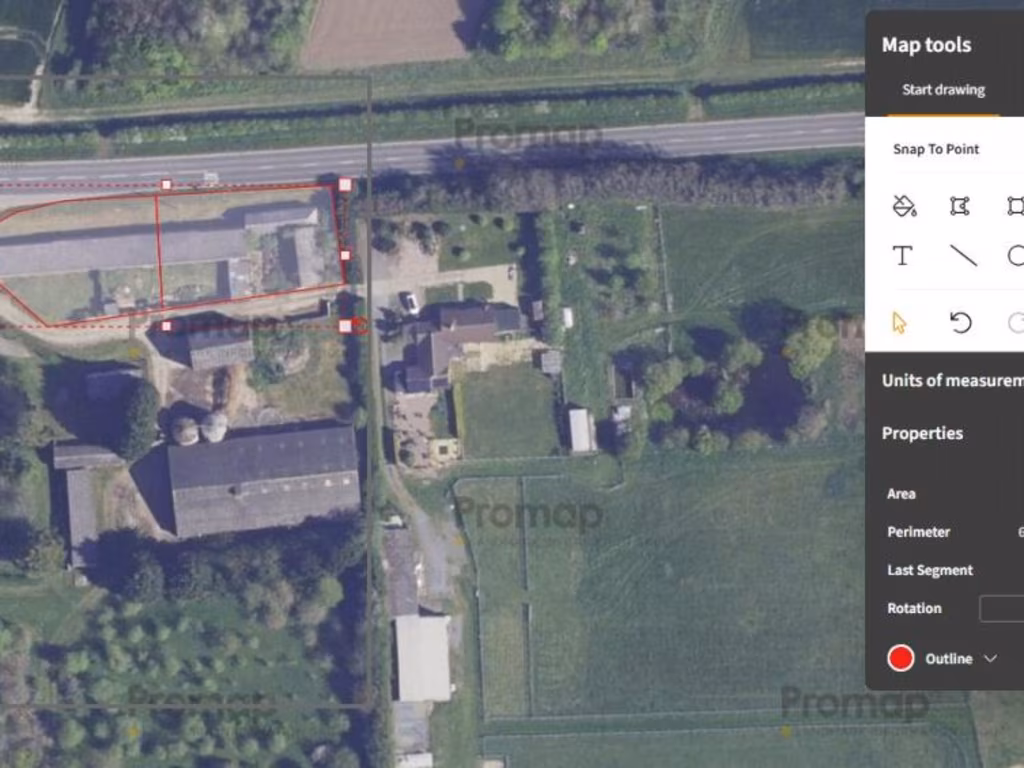
Task: Expand the Units of measurement section
Action: [952, 380]
